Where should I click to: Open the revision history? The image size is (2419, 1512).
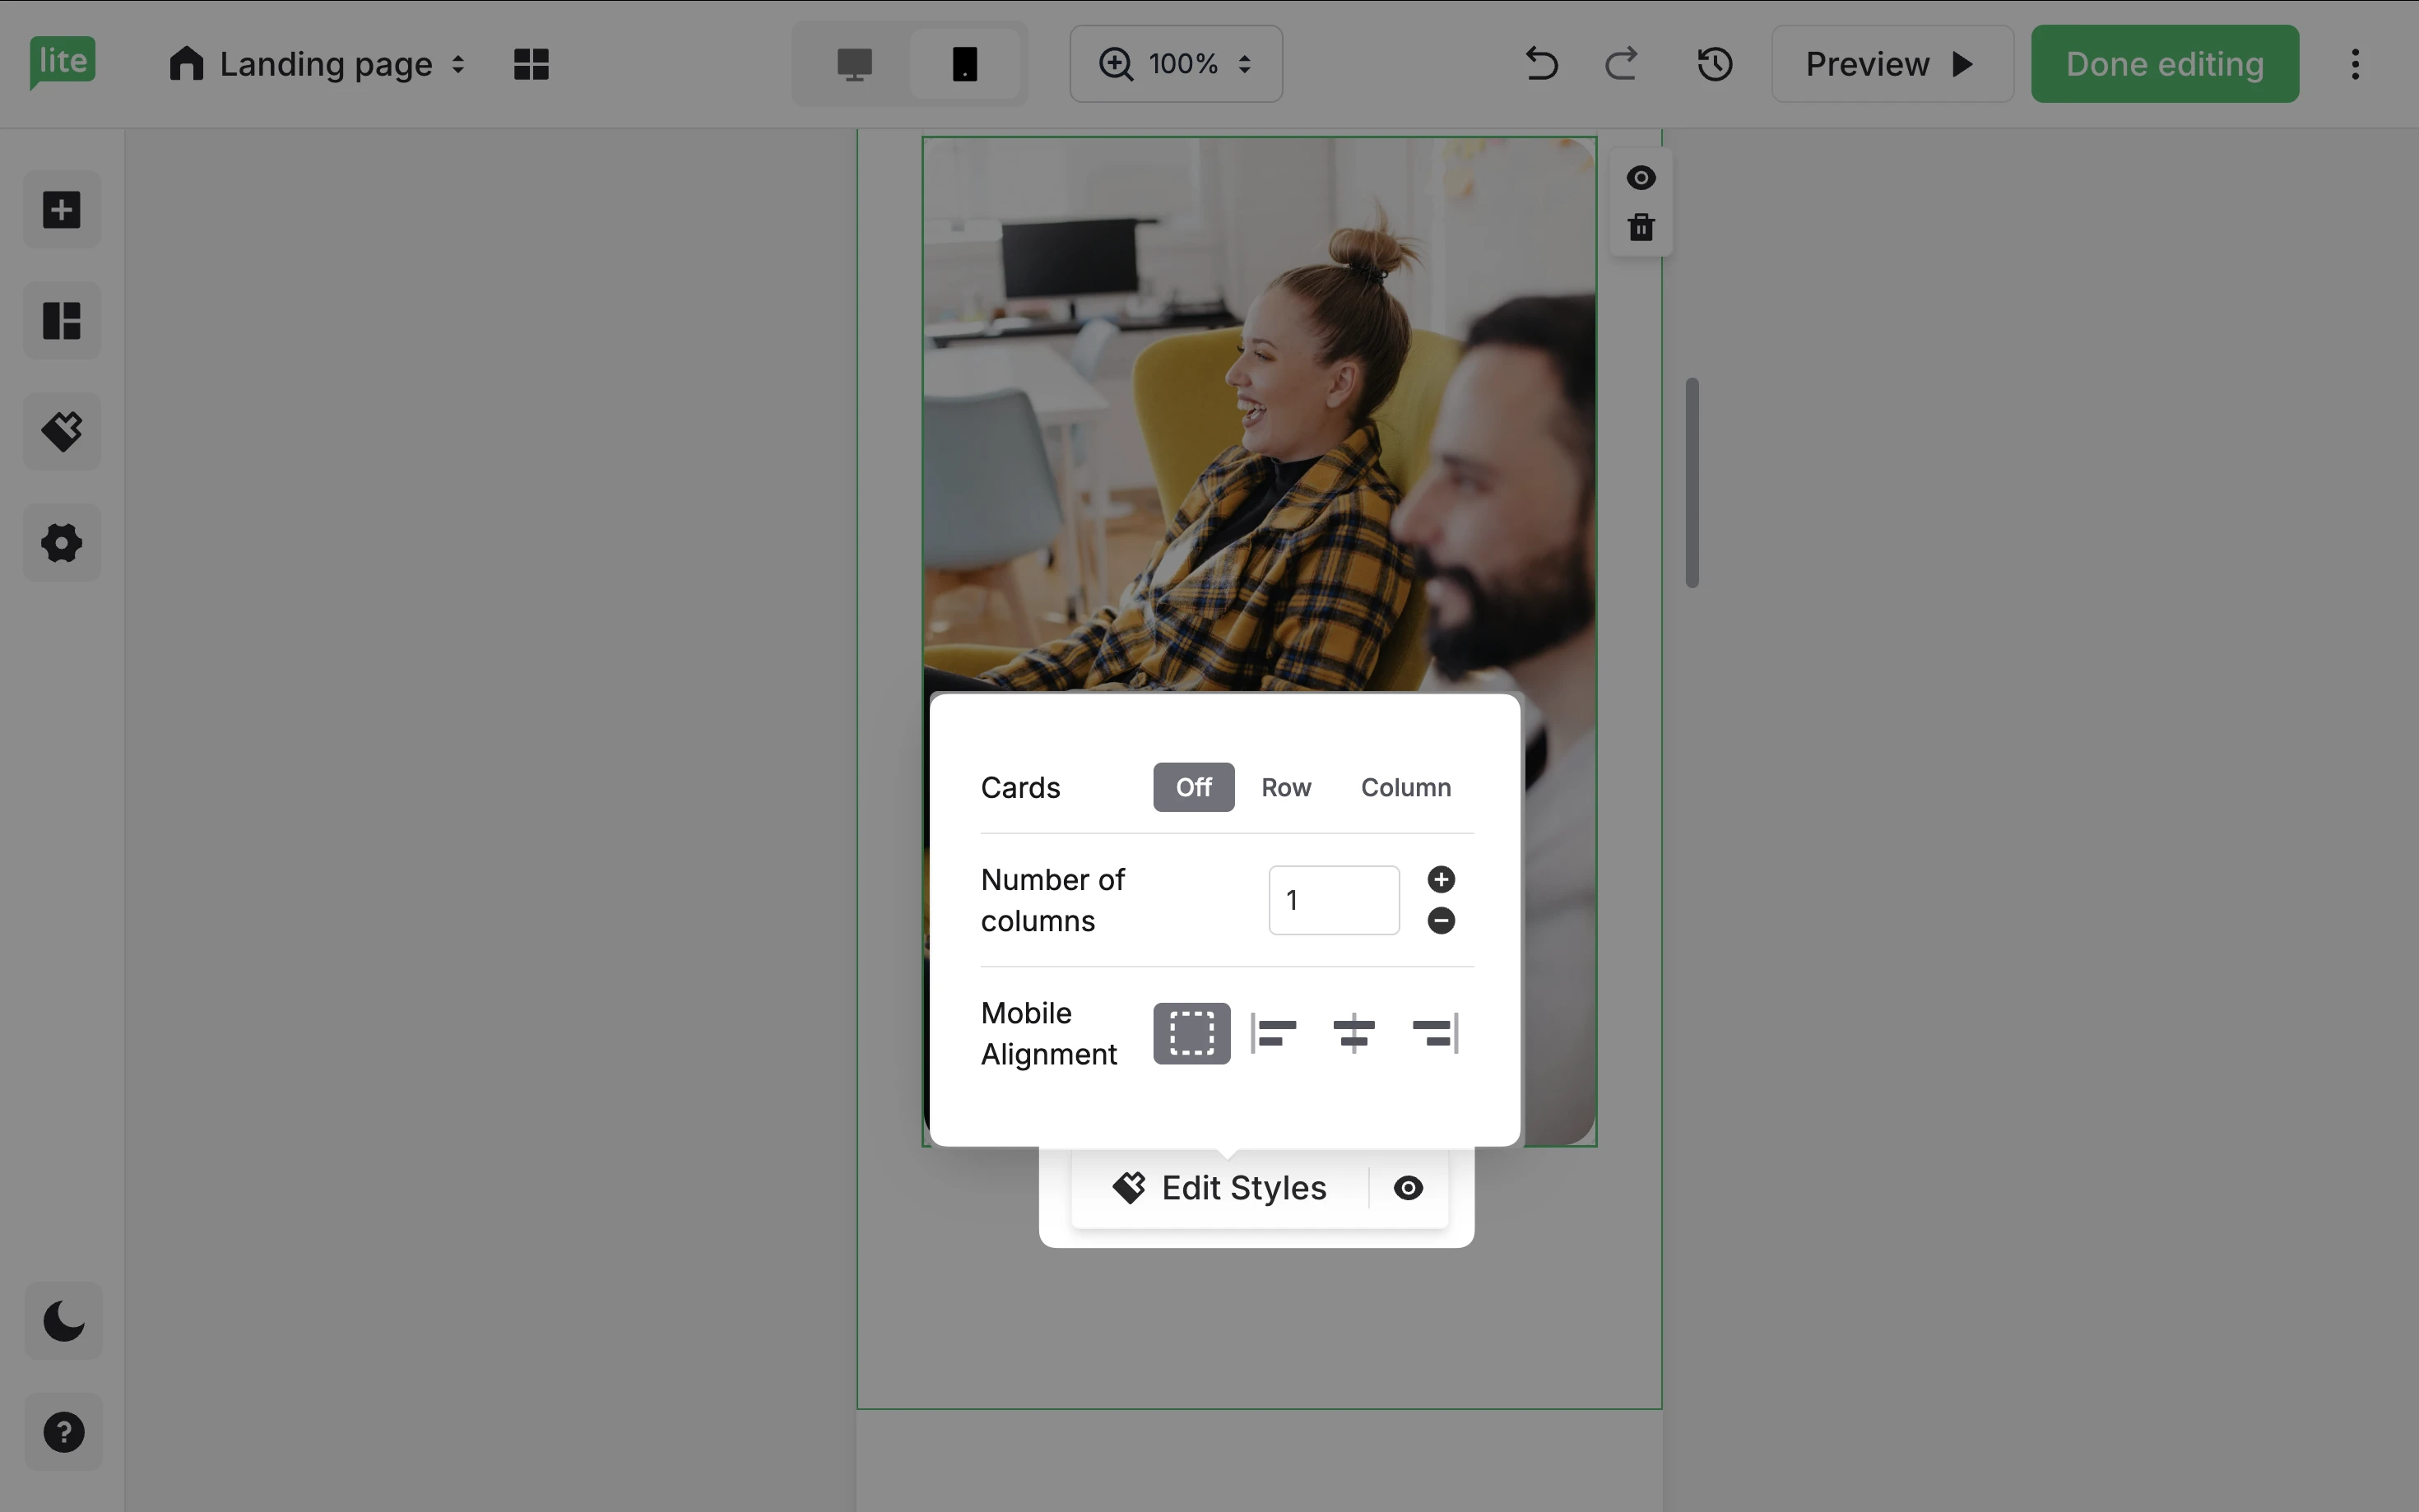click(x=1715, y=64)
